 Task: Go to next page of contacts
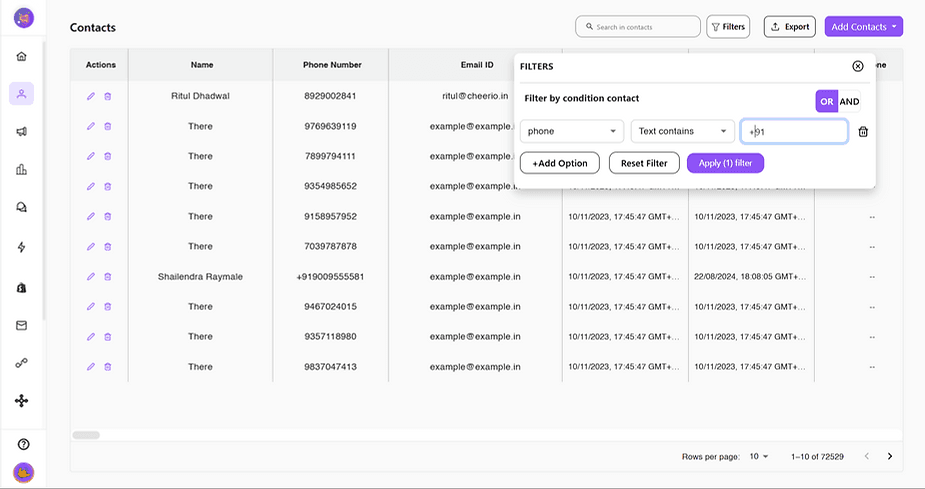tap(890, 456)
